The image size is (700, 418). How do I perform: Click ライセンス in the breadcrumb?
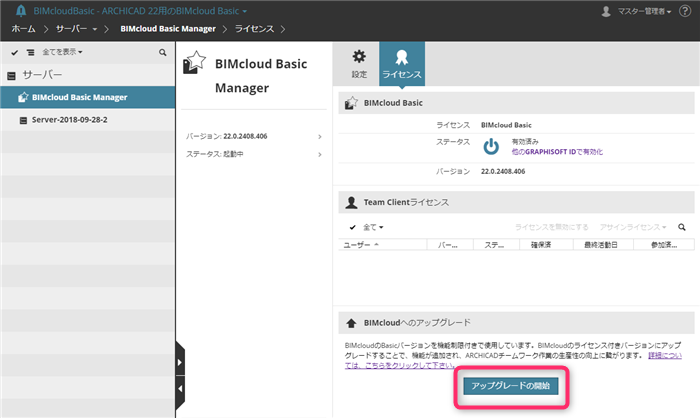(254, 29)
